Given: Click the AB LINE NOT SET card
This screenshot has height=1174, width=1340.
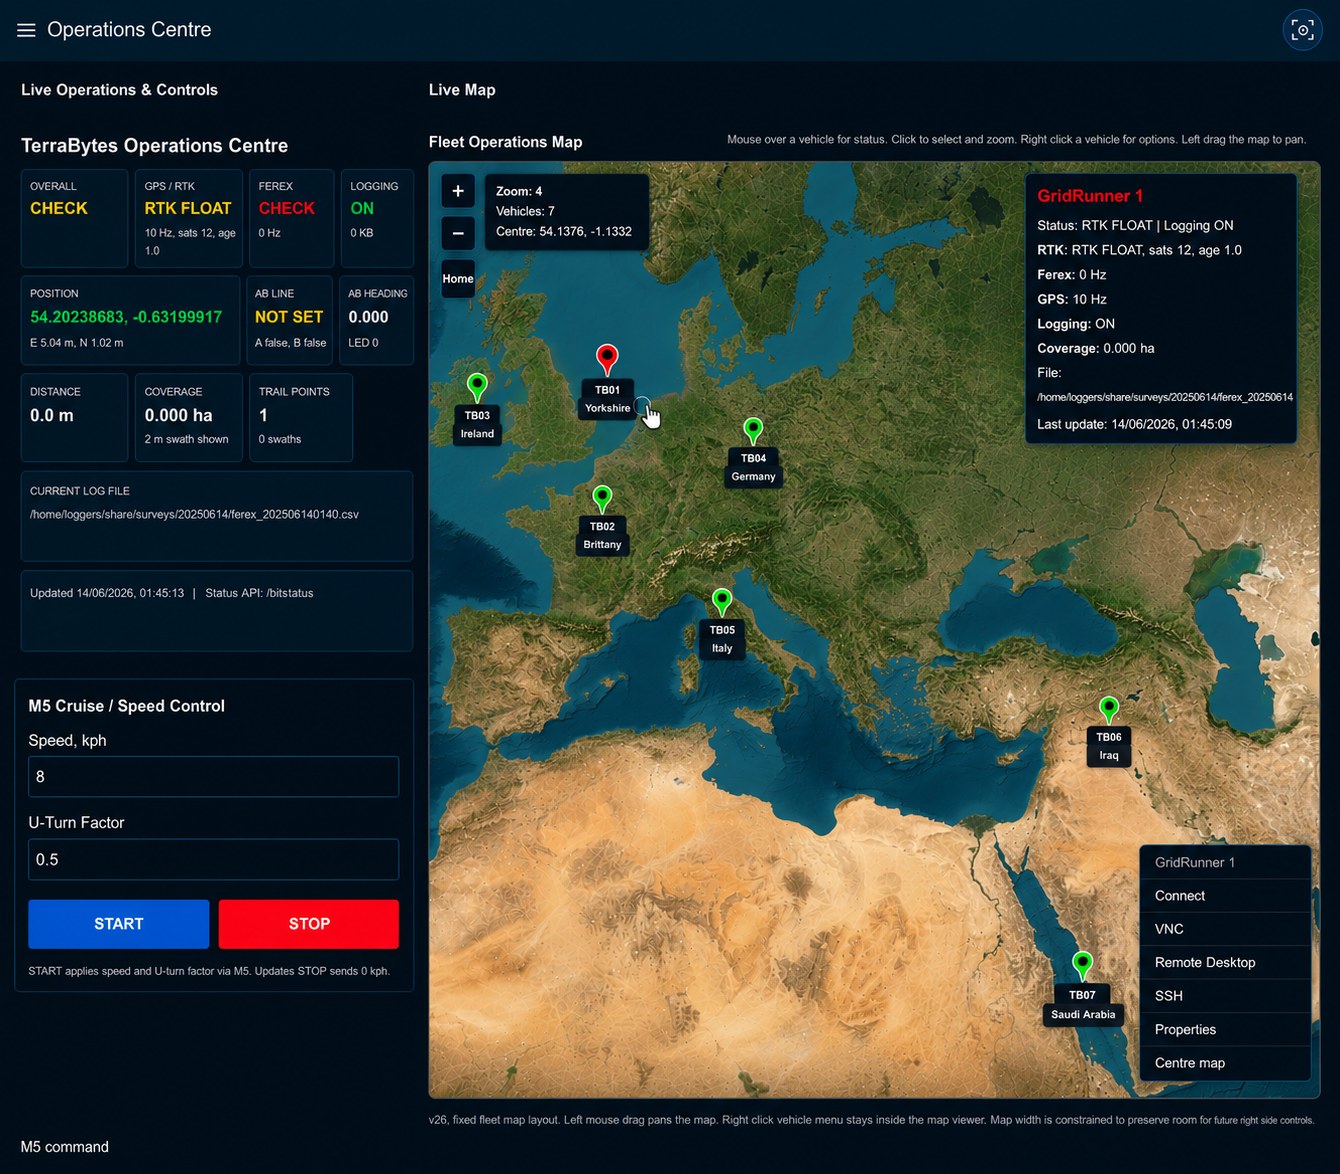Looking at the screenshot, I should [289, 320].
